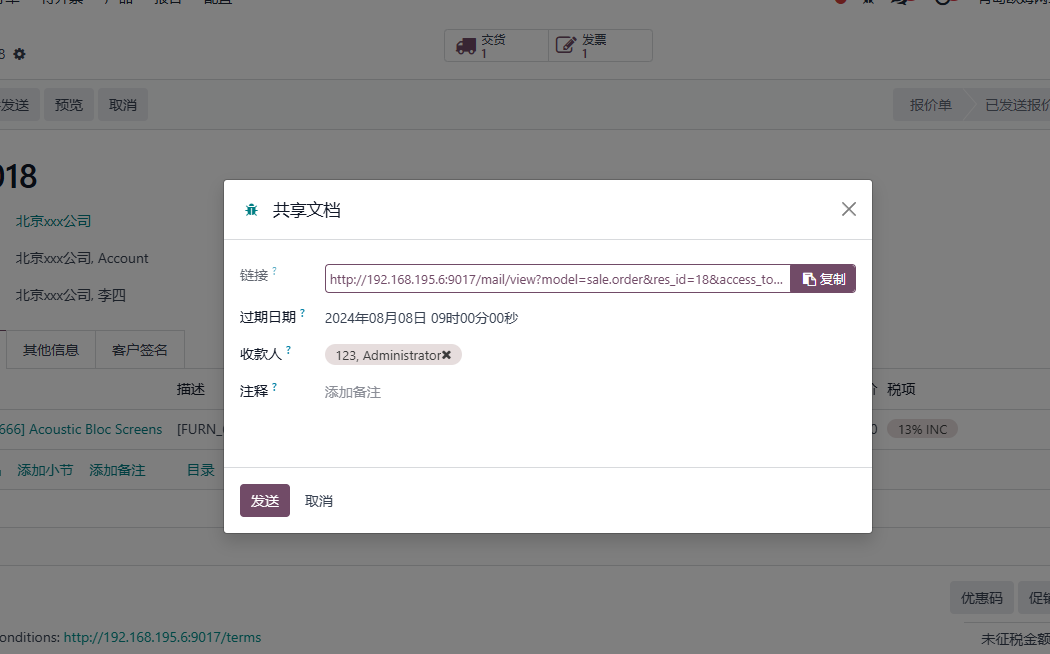1050x654 pixels.
Task: Show help tooltip for 收款人 label
Action: coord(289,349)
